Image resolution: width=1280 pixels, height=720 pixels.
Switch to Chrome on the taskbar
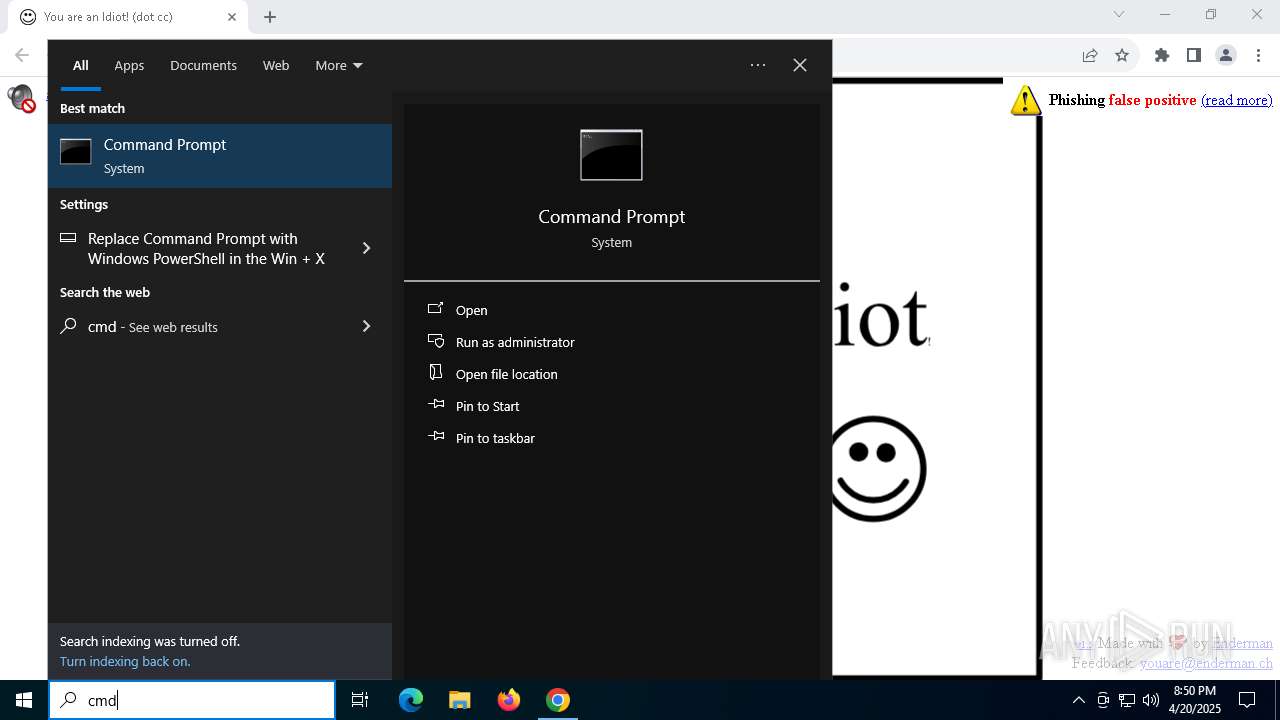tap(558, 700)
